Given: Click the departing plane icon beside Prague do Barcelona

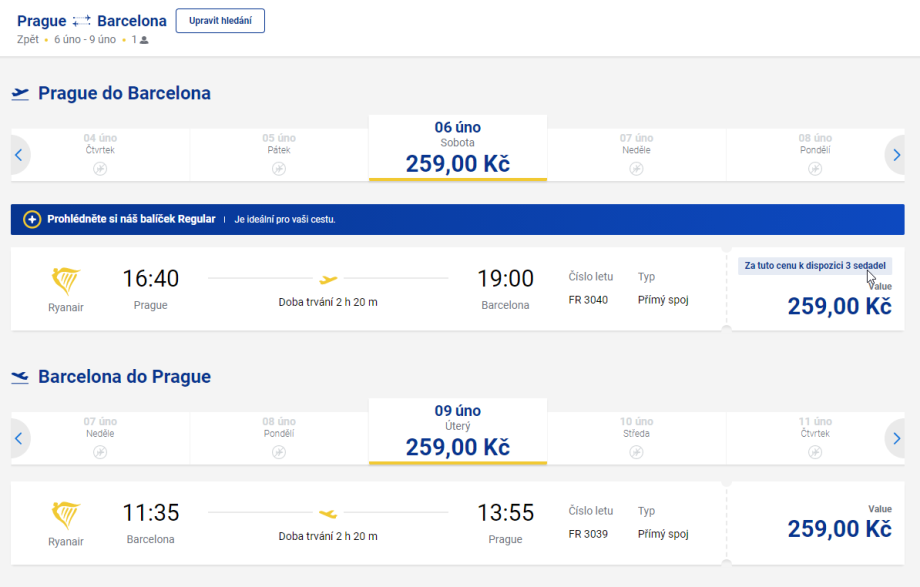Looking at the screenshot, I should 20,94.
